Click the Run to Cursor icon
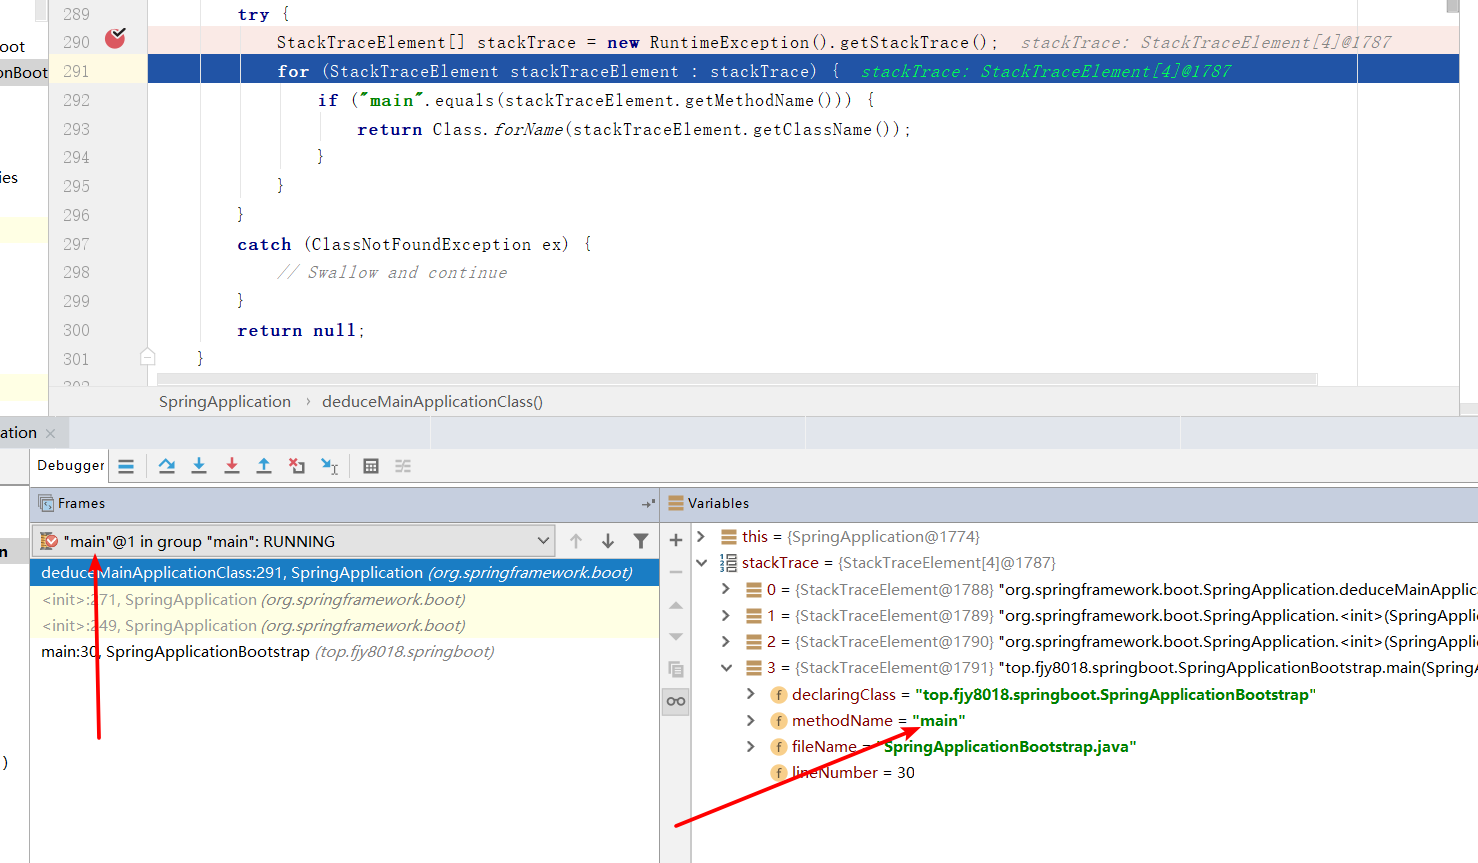The height and width of the screenshot is (863, 1478). coord(329,466)
